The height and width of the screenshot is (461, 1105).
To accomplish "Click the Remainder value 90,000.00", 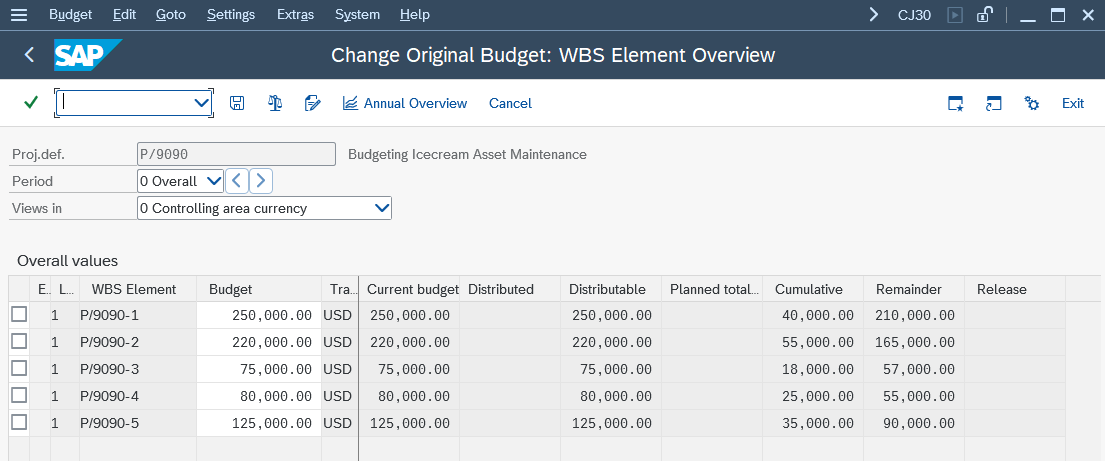I will 913,423.
